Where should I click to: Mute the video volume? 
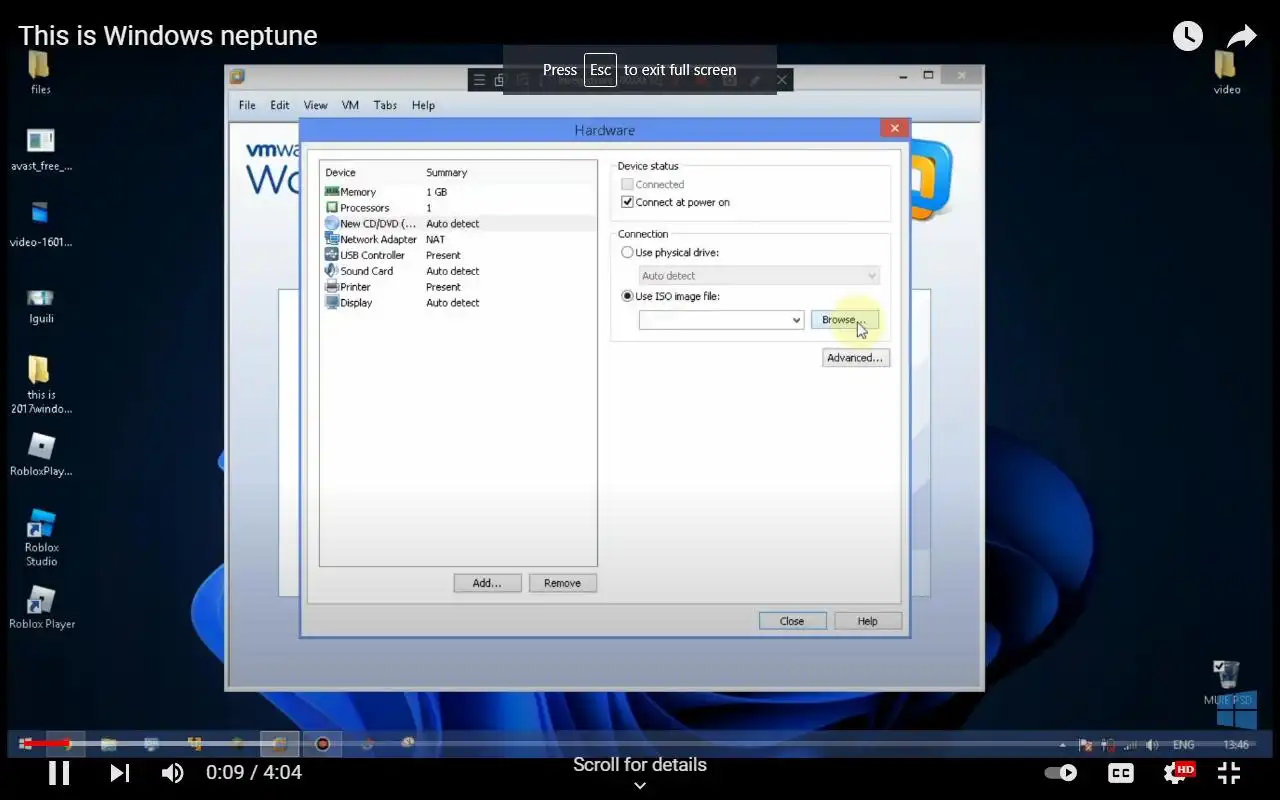coord(173,773)
